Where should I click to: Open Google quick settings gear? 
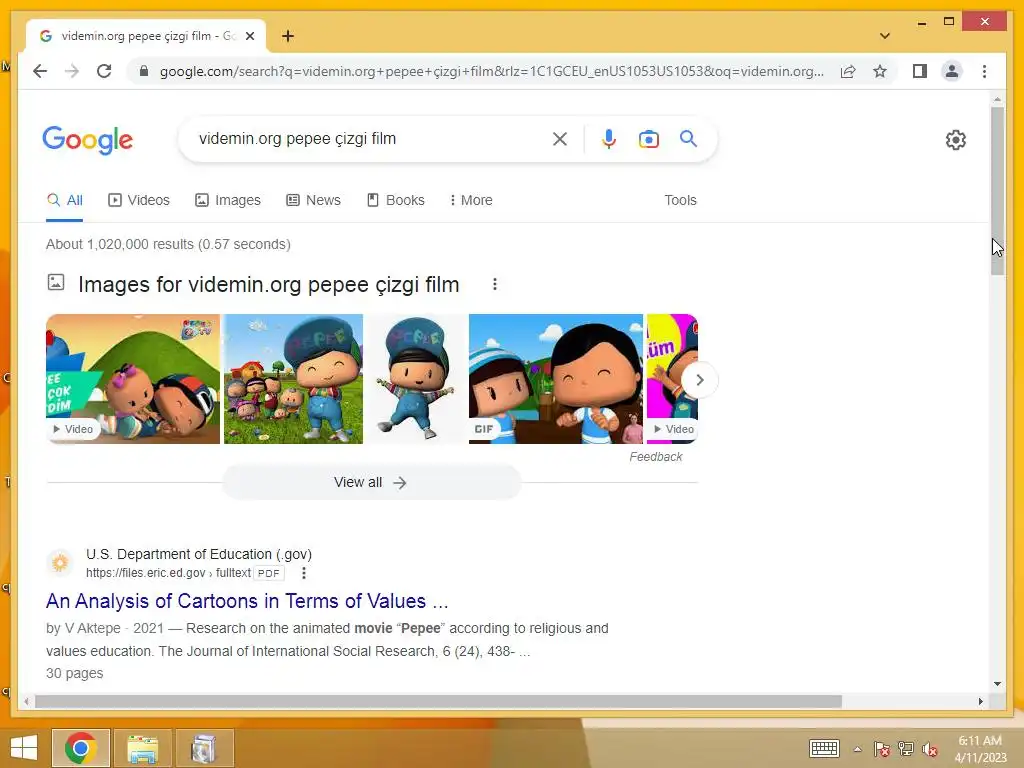pyautogui.click(x=955, y=140)
